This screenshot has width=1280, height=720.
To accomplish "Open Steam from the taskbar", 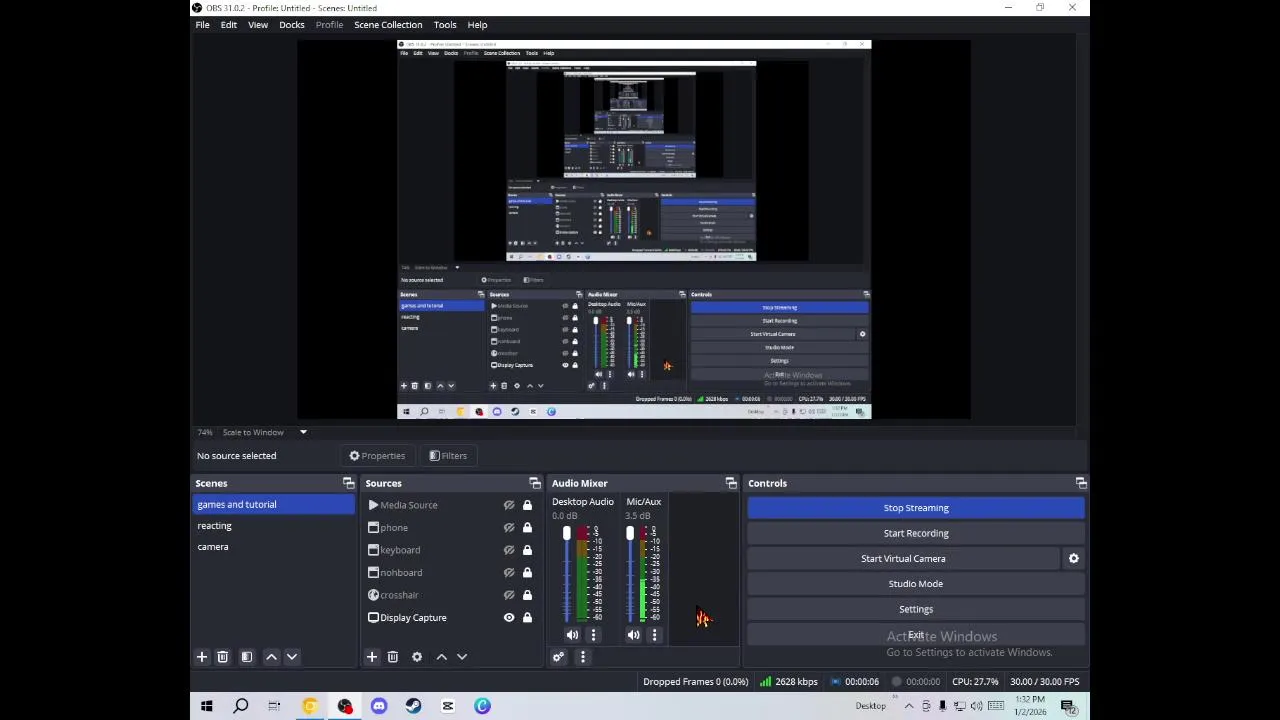I will [413, 706].
